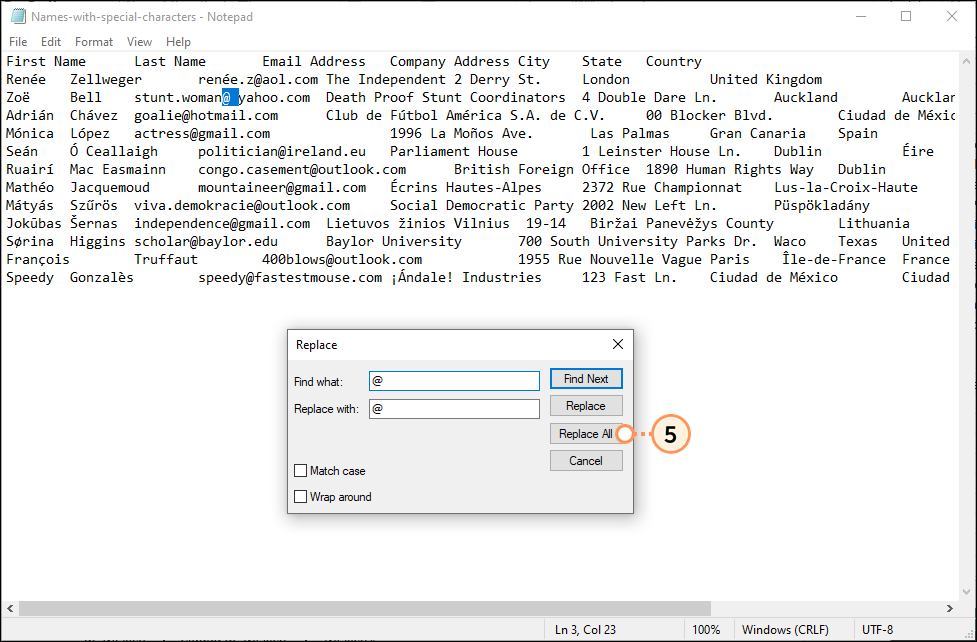Click the text actress@gmail.com
The image size is (977, 642).
[x=203, y=133]
